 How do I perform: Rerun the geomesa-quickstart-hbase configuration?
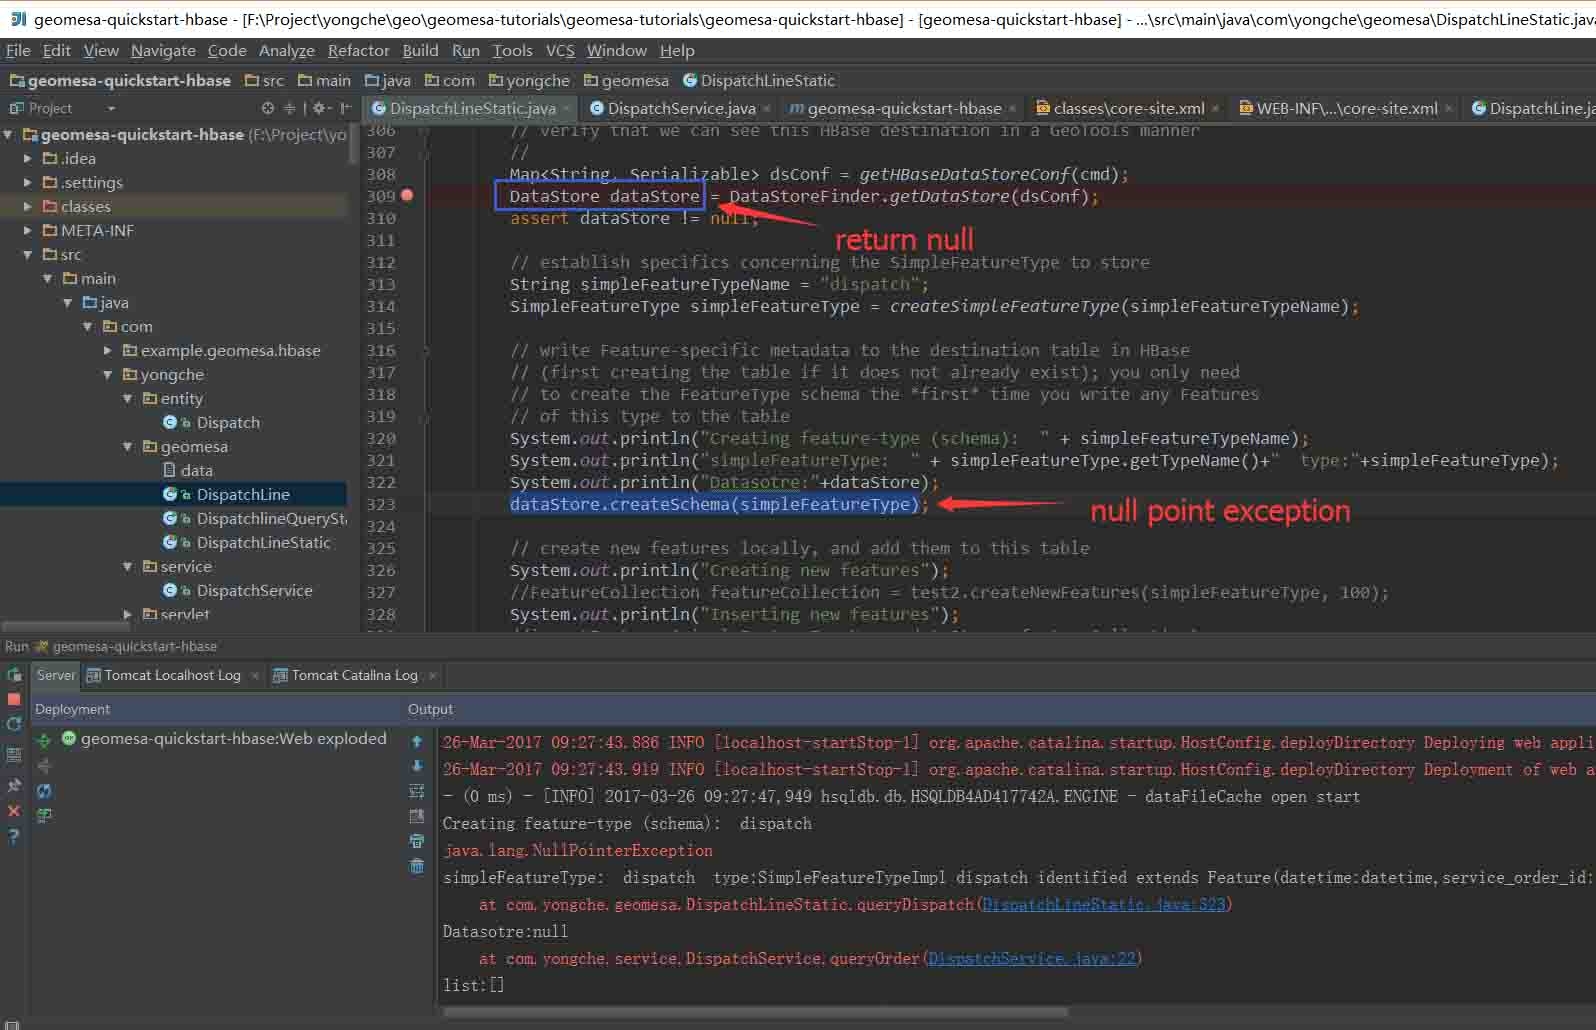coord(14,675)
